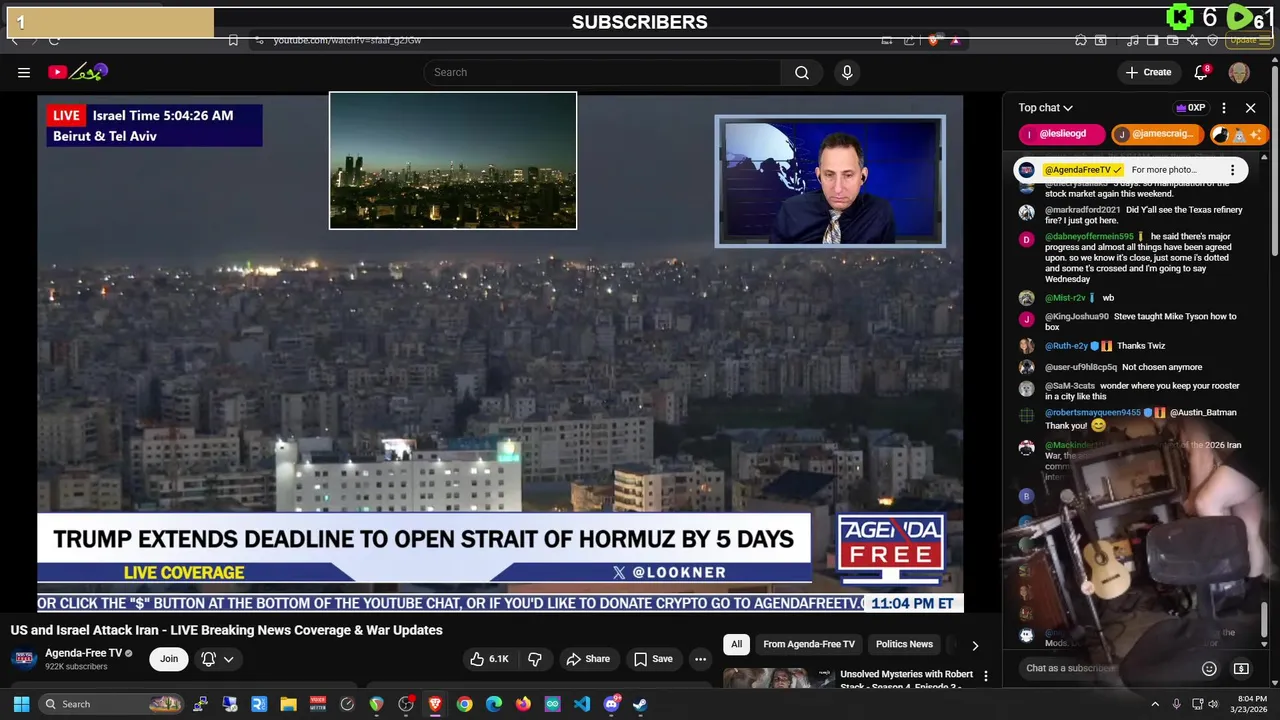Share the live stream
The width and height of the screenshot is (1280, 720).
[x=588, y=659]
